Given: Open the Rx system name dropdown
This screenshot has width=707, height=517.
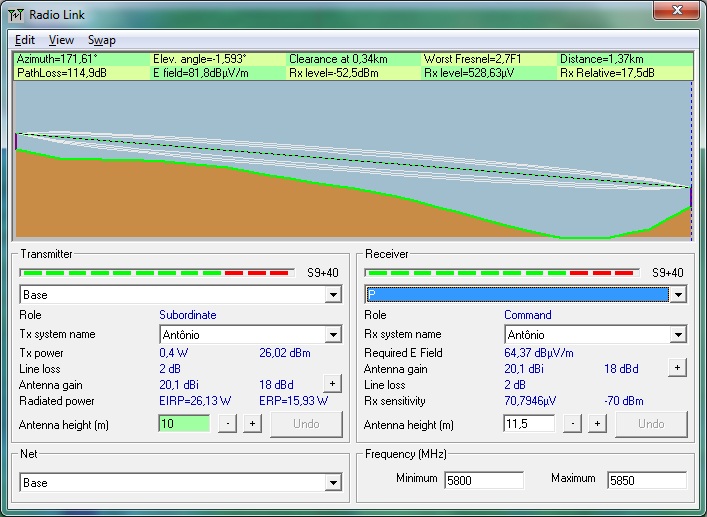Looking at the screenshot, I should [678, 335].
